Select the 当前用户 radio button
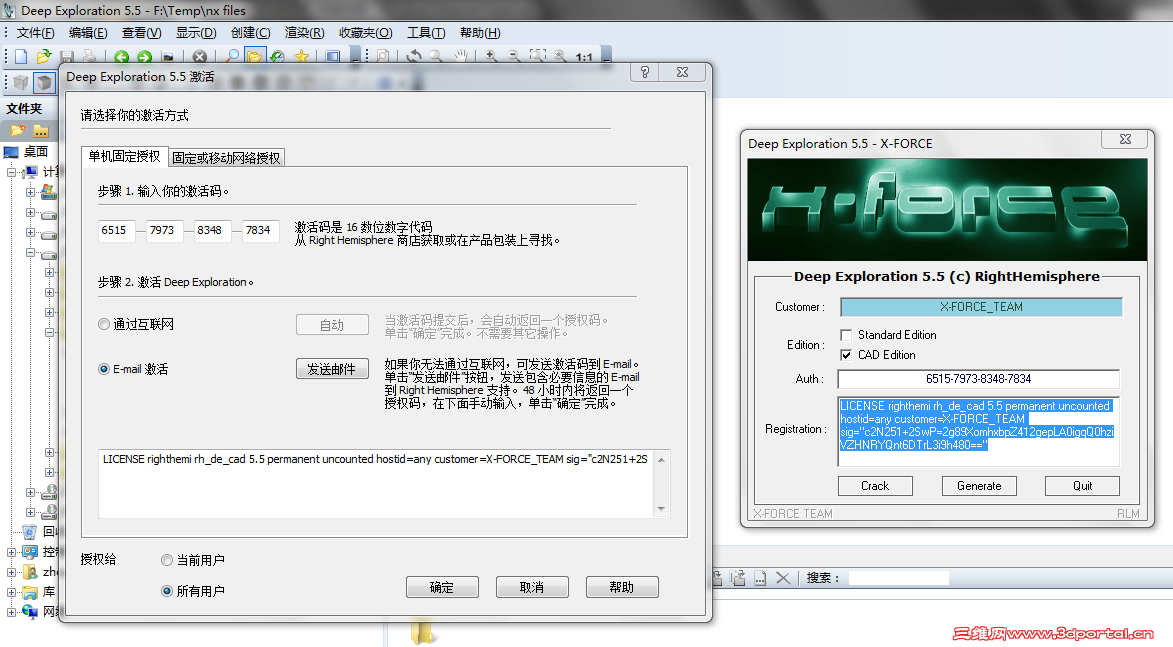Screen dimensions: 1173x647 167,559
